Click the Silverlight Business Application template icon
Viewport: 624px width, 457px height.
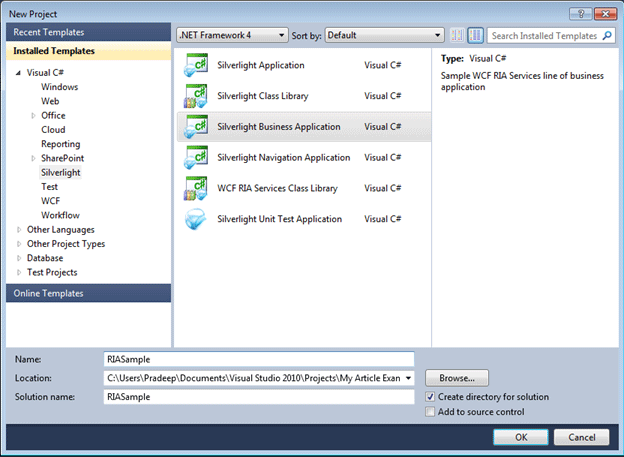coord(196,127)
